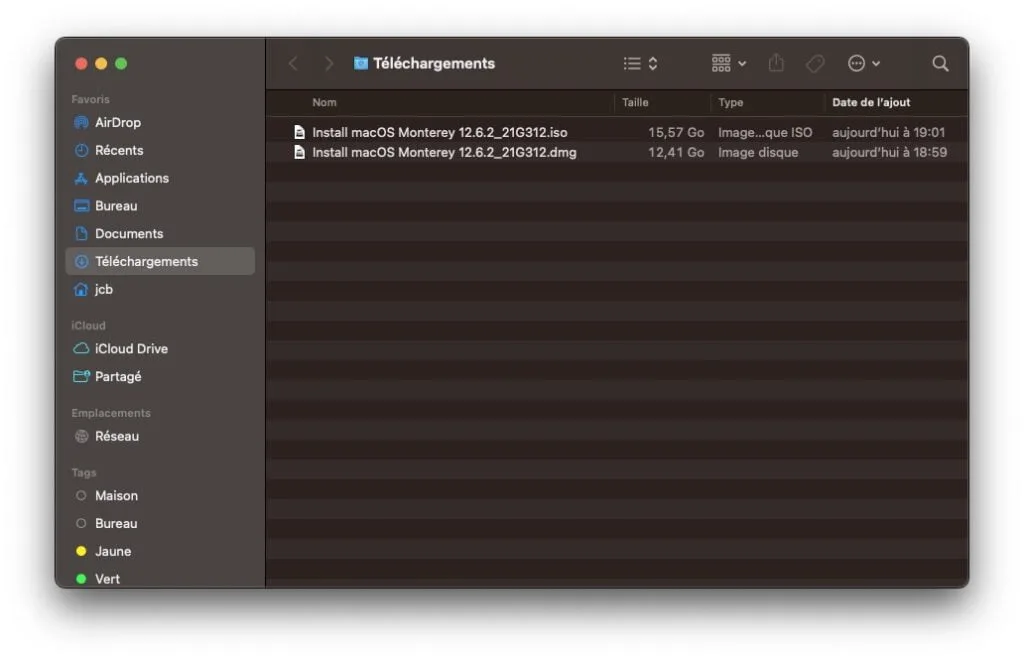
Task: Go back with the left chevron
Action: click(293, 63)
